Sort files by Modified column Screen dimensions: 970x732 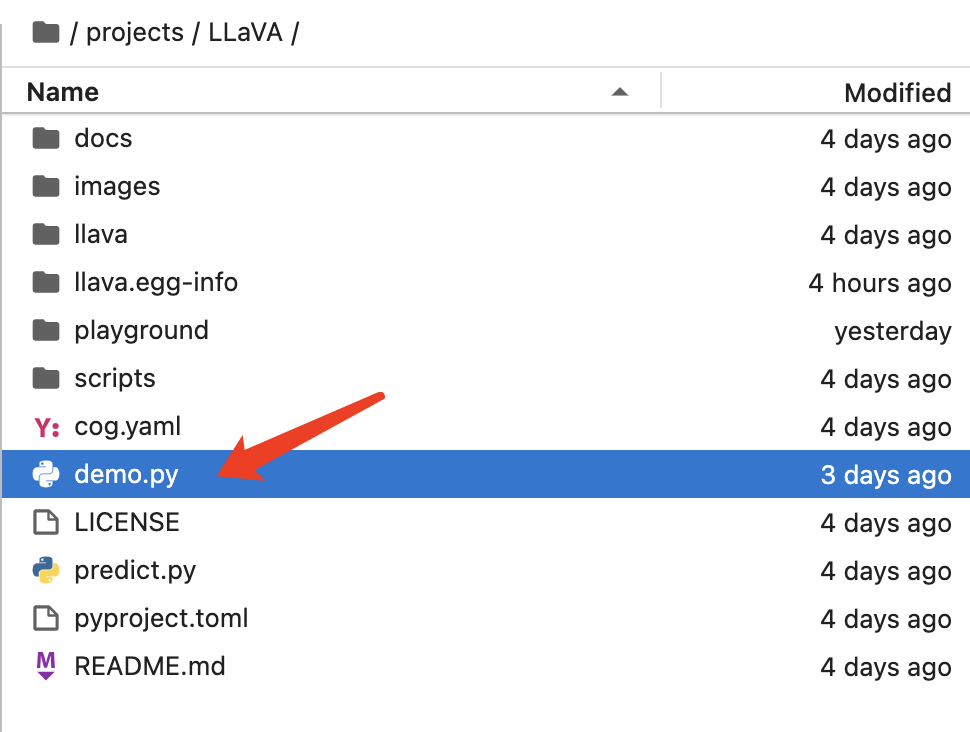point(897,93)
